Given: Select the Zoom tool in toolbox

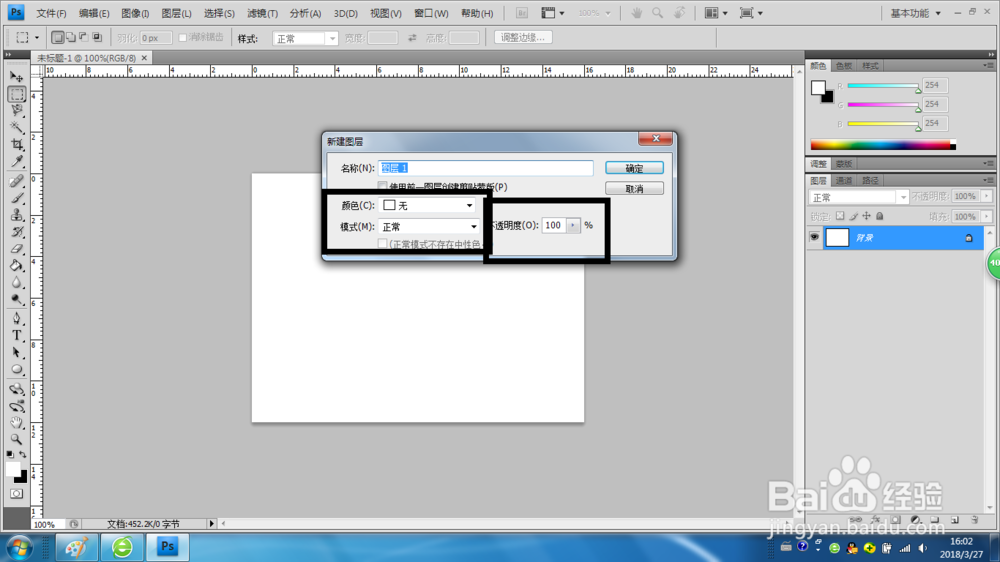Looking at the screenshot, I should coord(17,440).
